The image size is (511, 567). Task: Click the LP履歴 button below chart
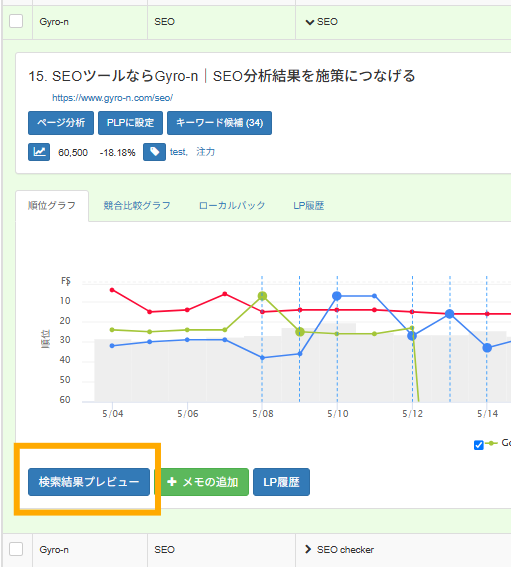[281, 482]
